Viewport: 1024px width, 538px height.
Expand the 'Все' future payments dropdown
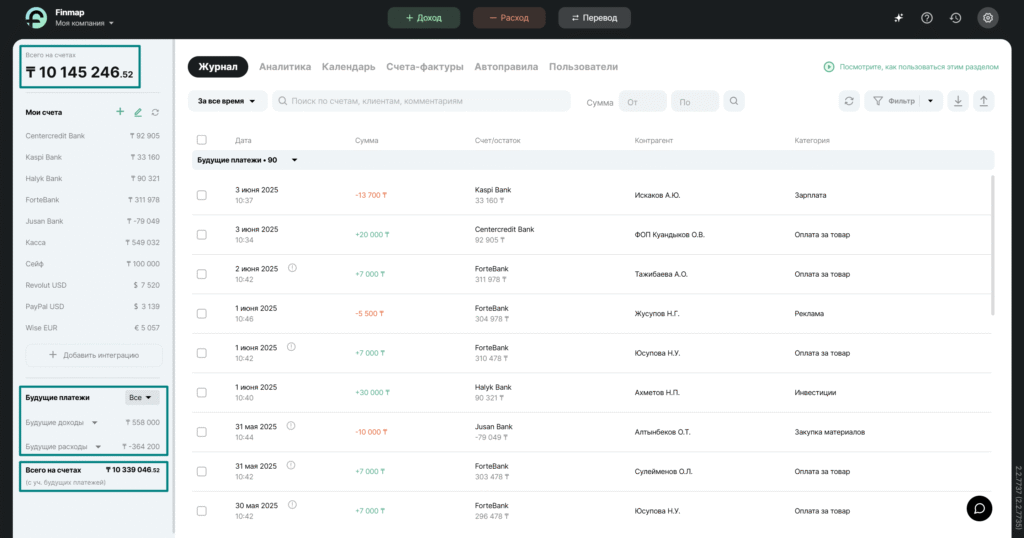click(x=142, y=397)
